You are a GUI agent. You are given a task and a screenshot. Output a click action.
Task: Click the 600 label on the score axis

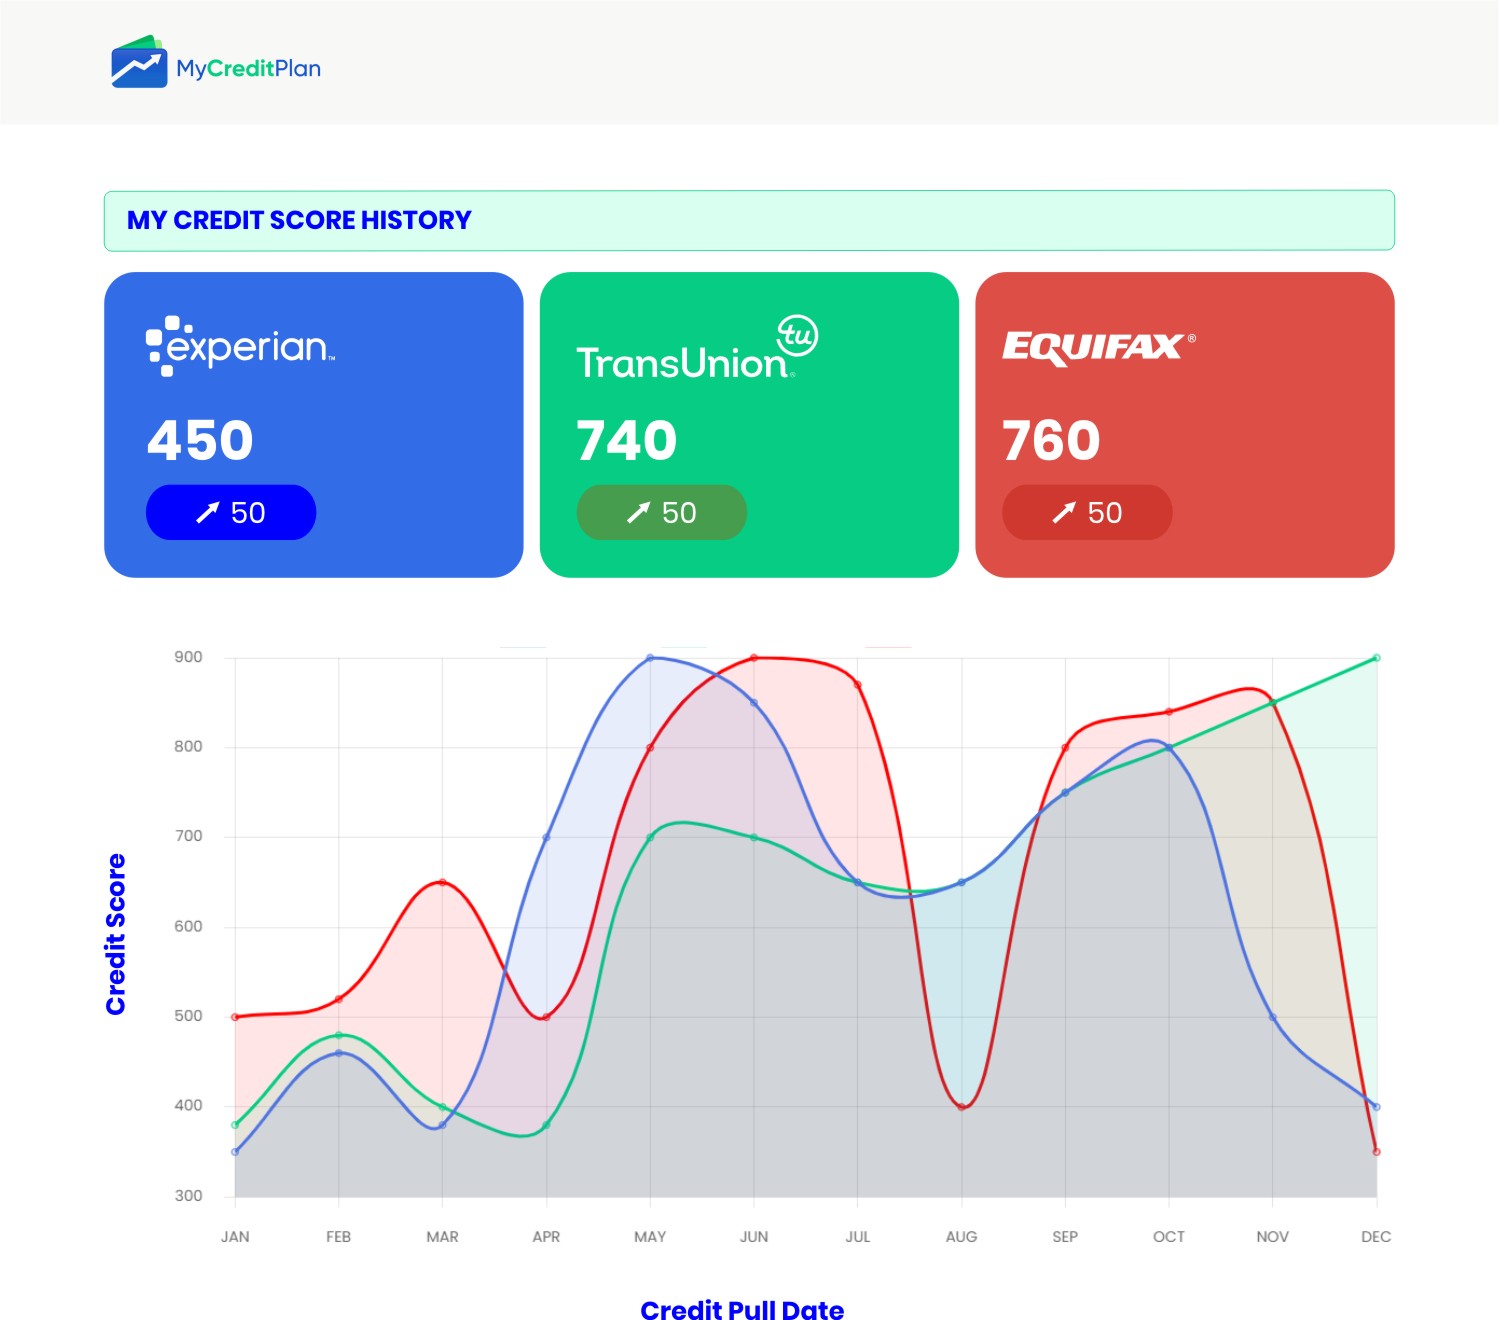188,926
